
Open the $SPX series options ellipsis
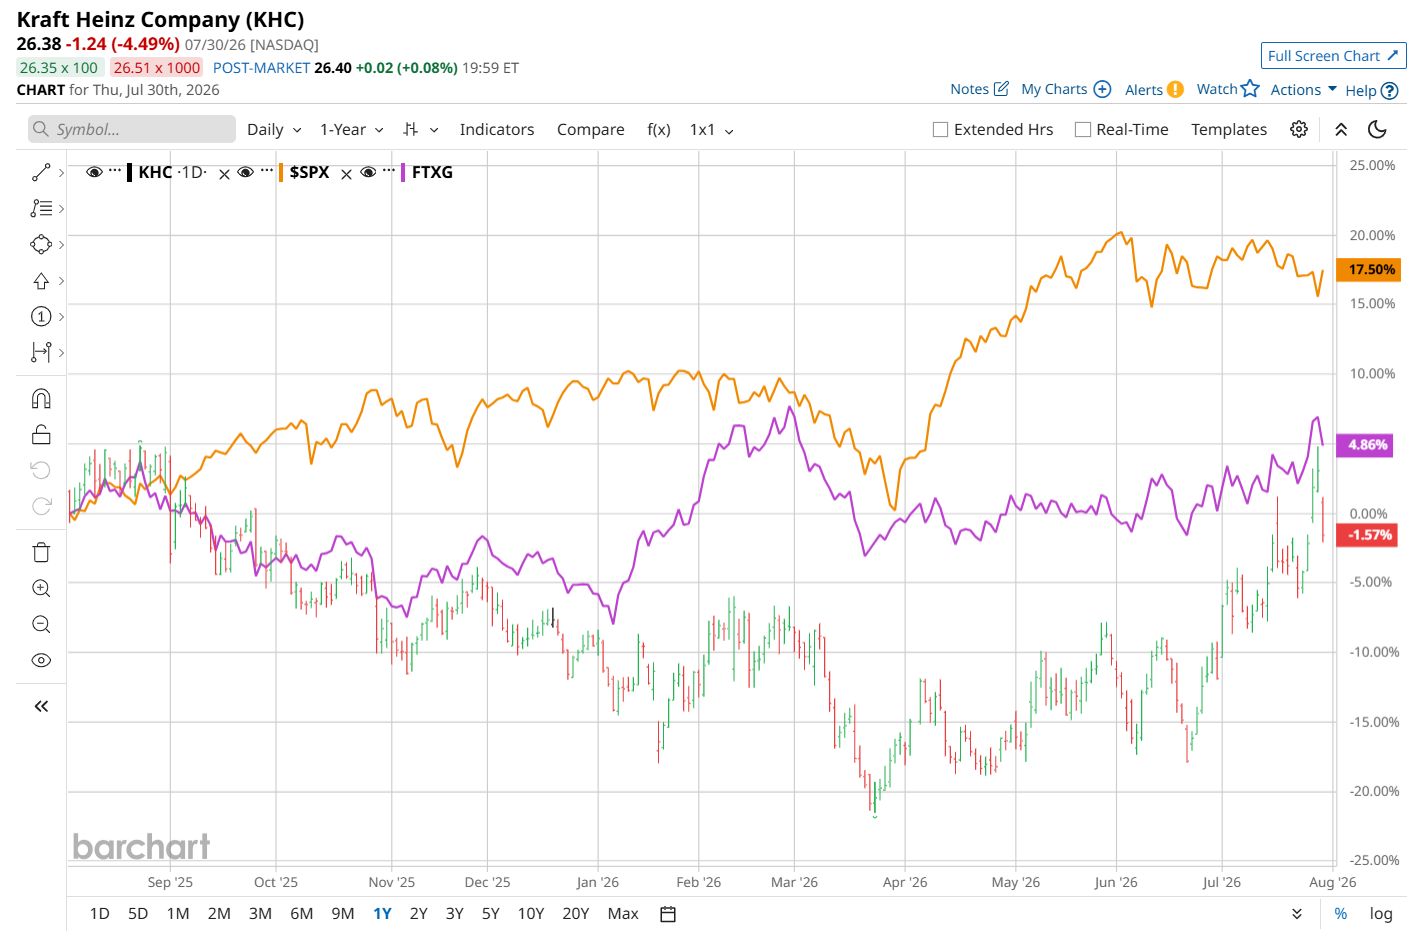266,170
